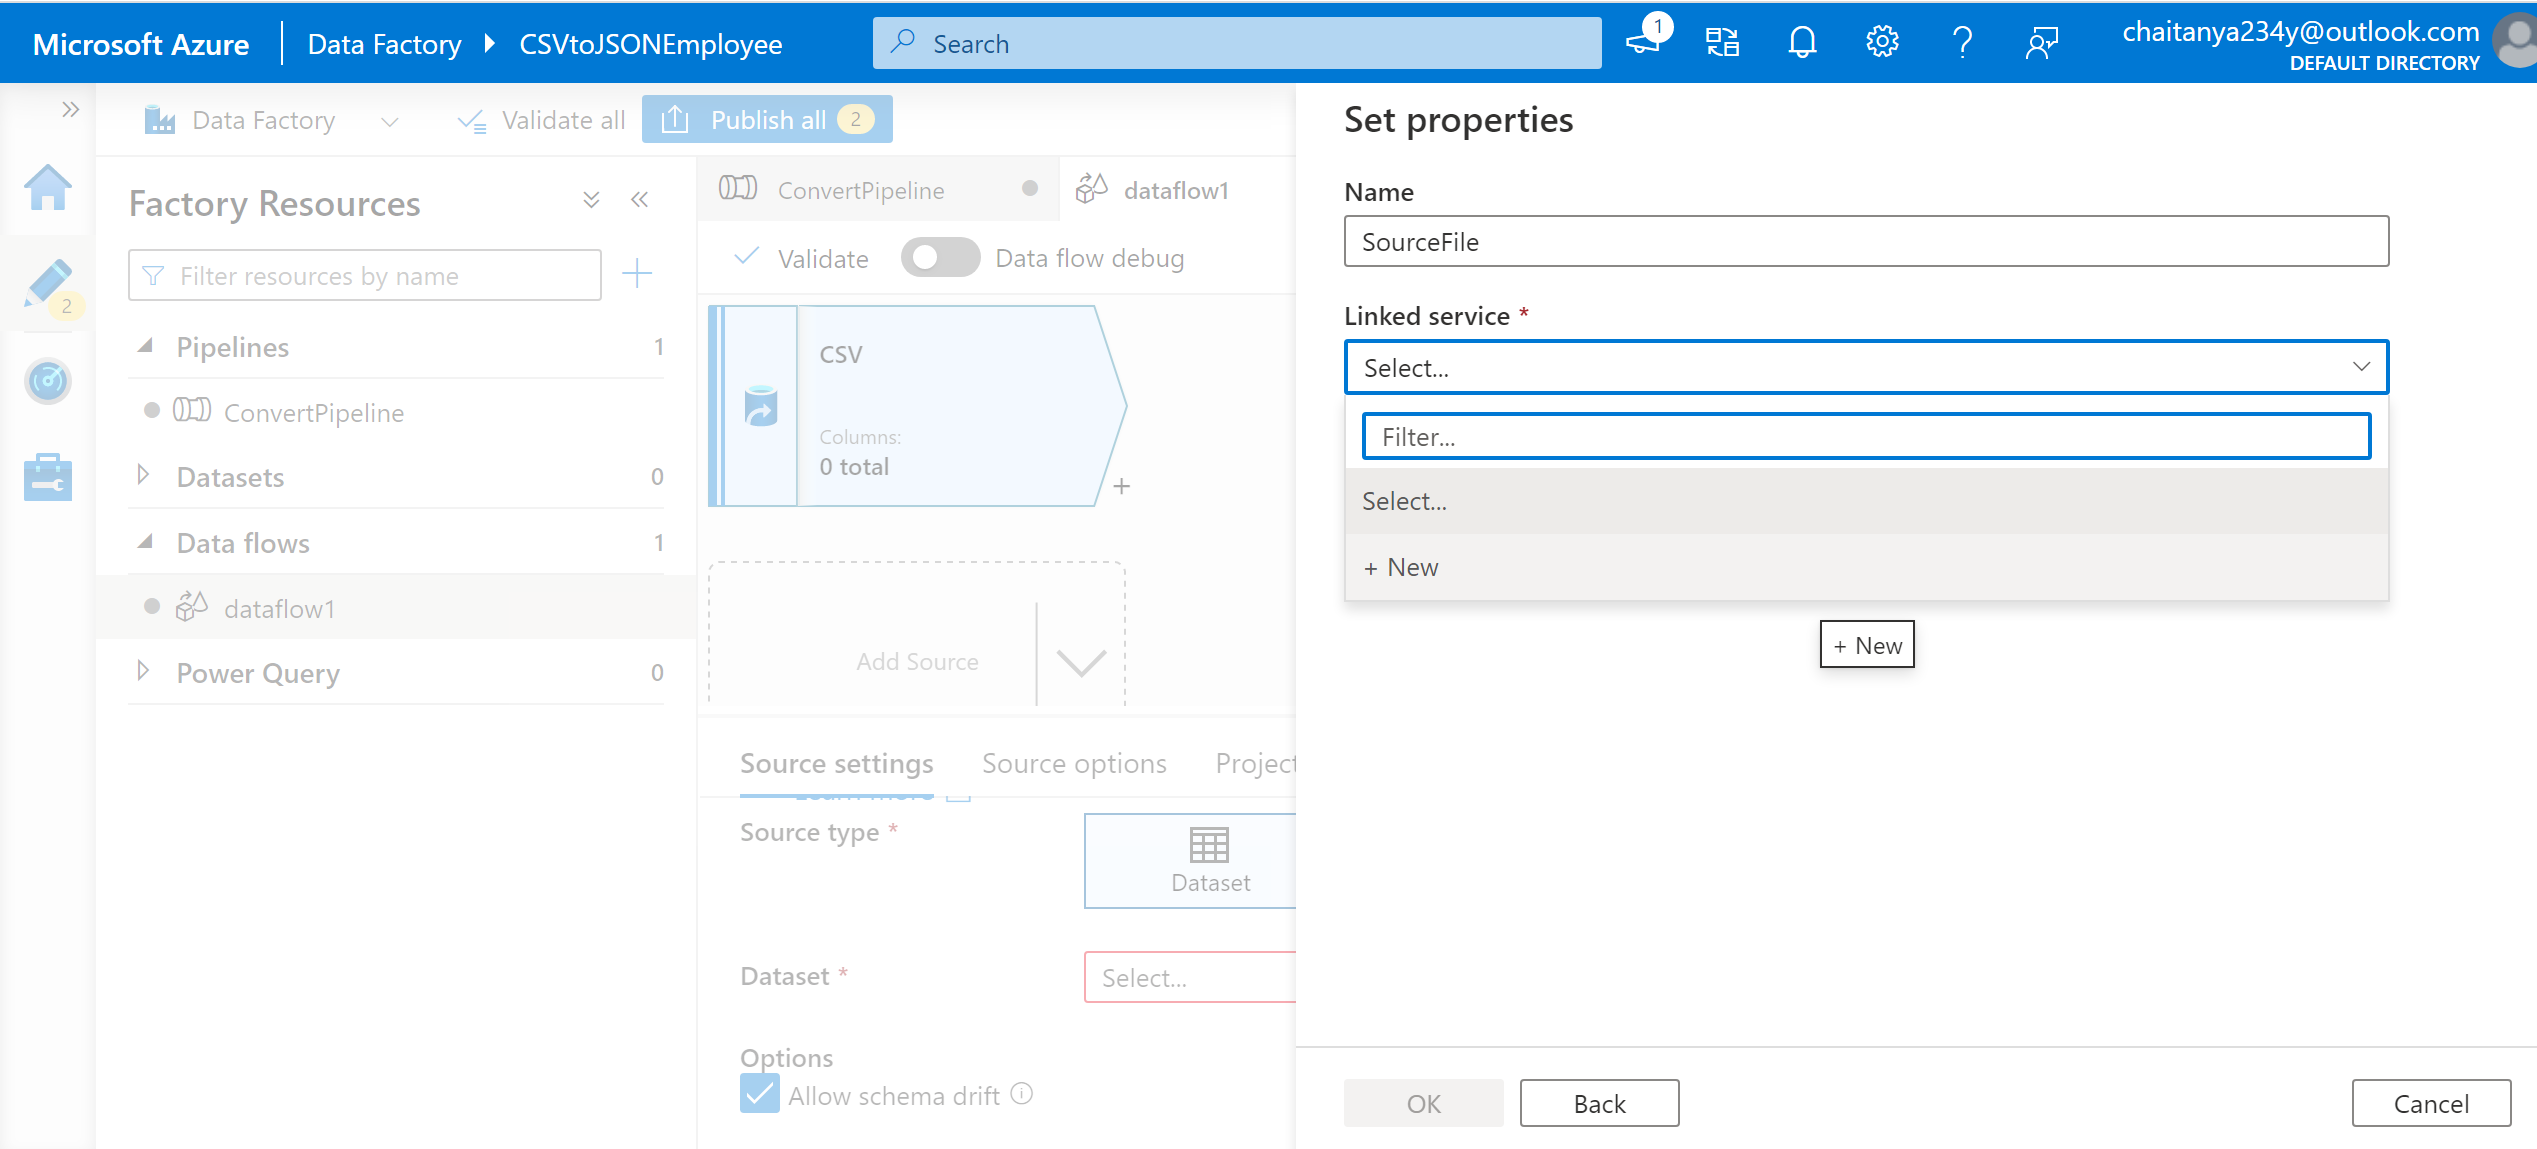Open the Monitor view in the sidebar
This screenshot has height=1149, width=2537.
[x=48, y=381]
